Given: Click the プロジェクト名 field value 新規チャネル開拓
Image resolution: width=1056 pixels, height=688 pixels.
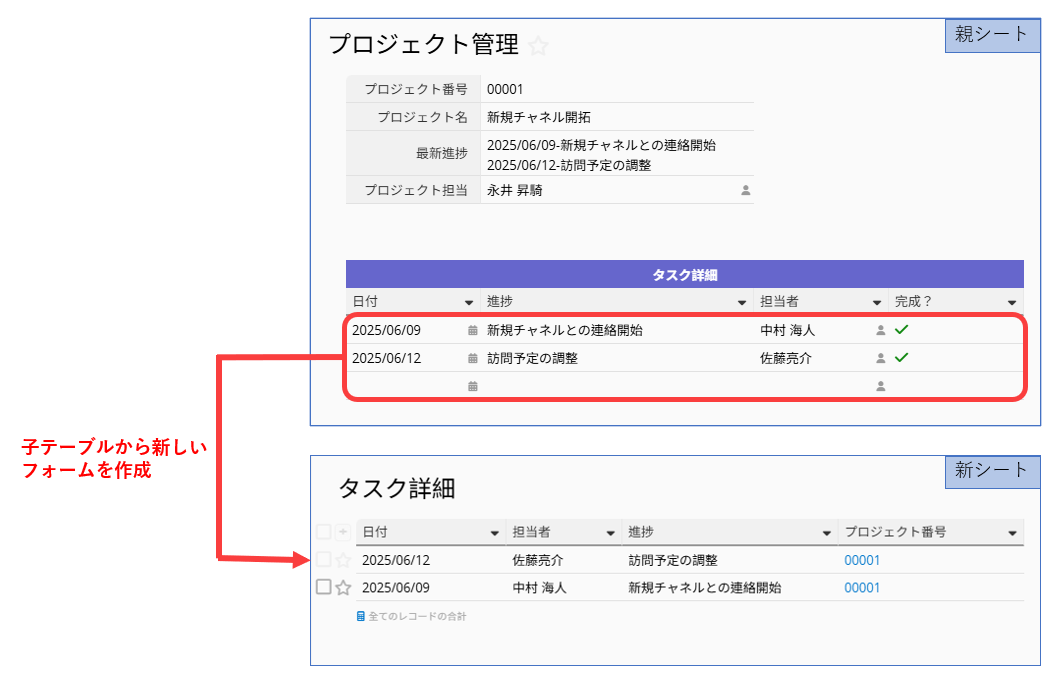Looking at the screenshot, I should 538,117.
